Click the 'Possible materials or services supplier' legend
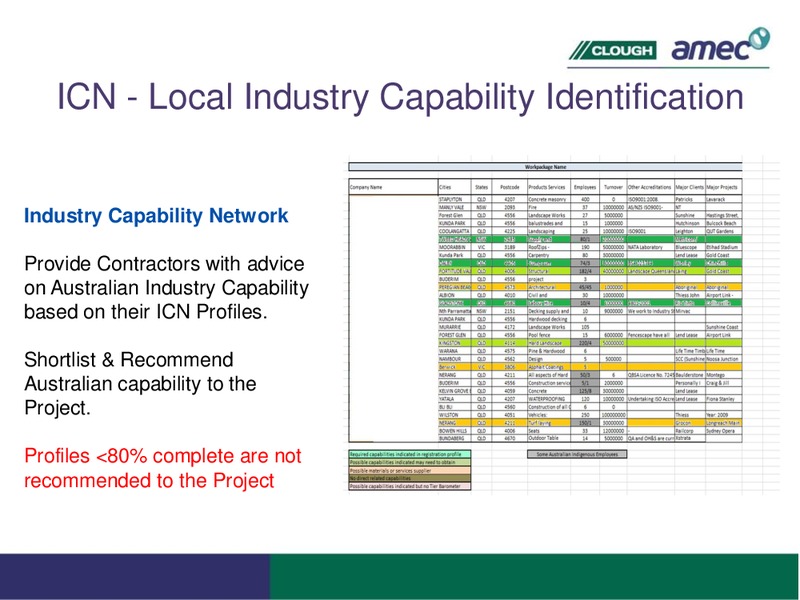The image size is (800, 600). [x=410, y=470]
